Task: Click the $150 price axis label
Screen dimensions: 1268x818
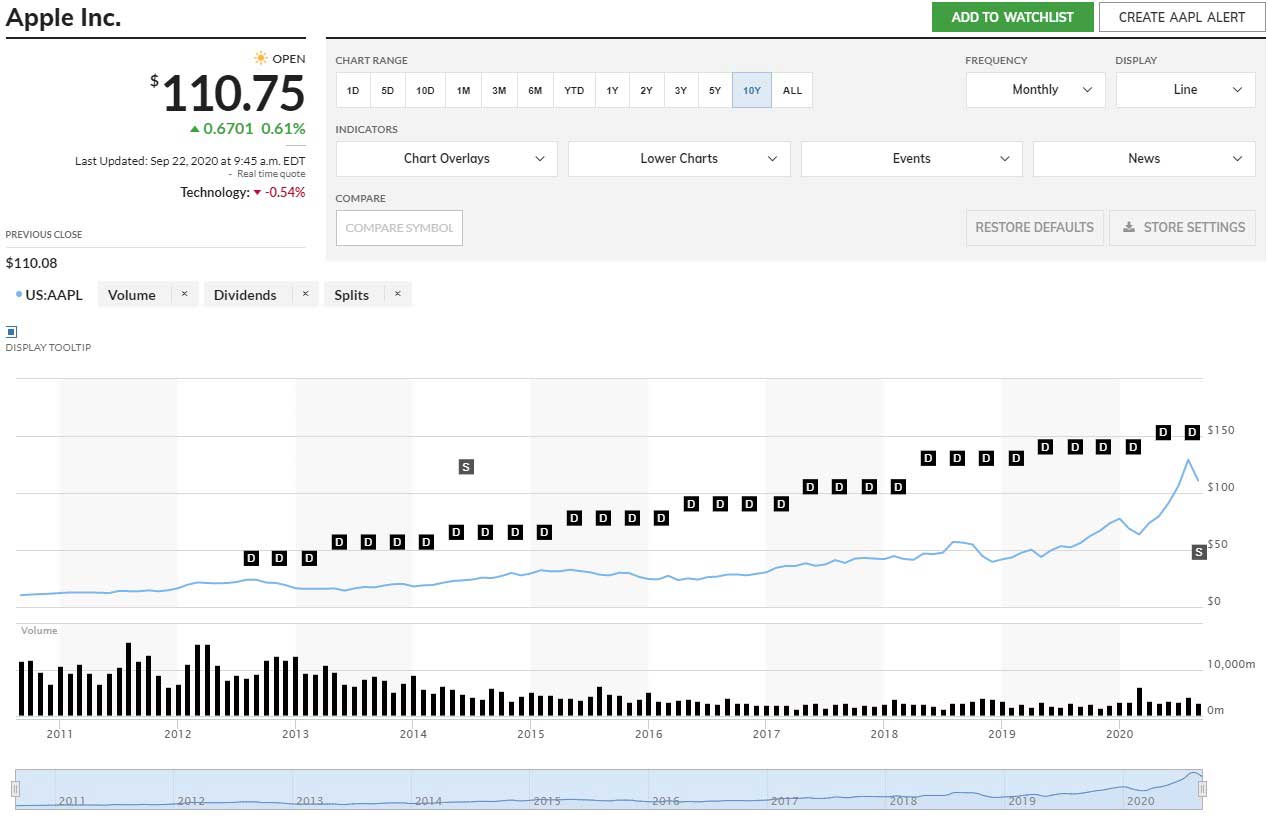Action: [1221, 430]
